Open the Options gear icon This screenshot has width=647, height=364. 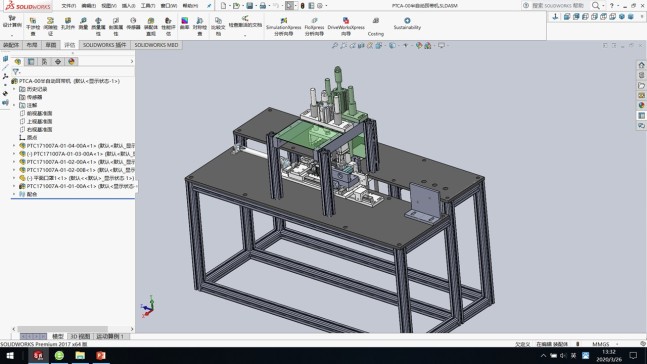(319, 6)
